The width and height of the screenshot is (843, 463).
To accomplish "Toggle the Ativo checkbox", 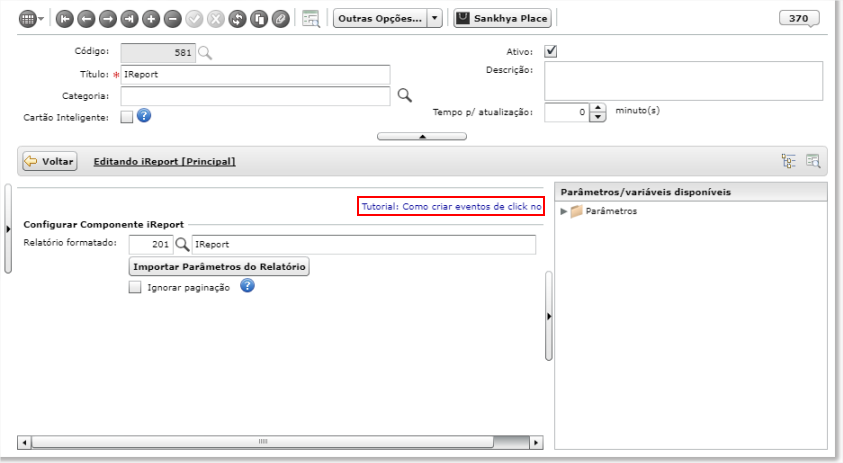I will point(551,52).
